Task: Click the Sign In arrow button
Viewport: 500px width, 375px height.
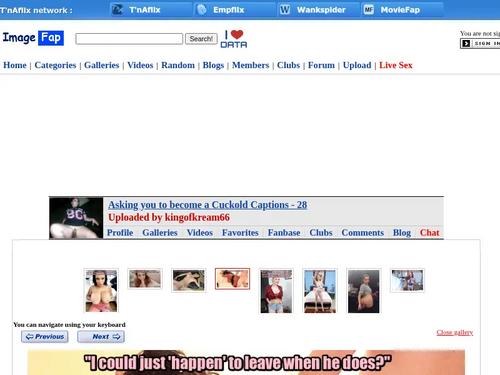Action: click(x=480, y=43)
